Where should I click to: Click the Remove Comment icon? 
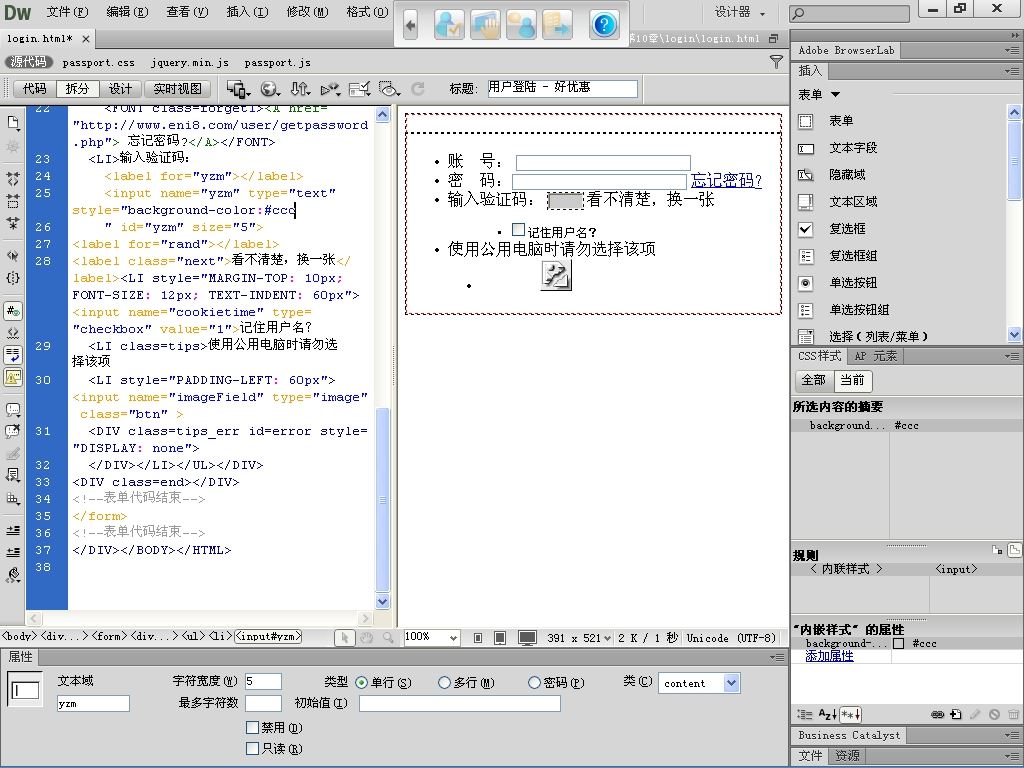click(x=12, y=432)
